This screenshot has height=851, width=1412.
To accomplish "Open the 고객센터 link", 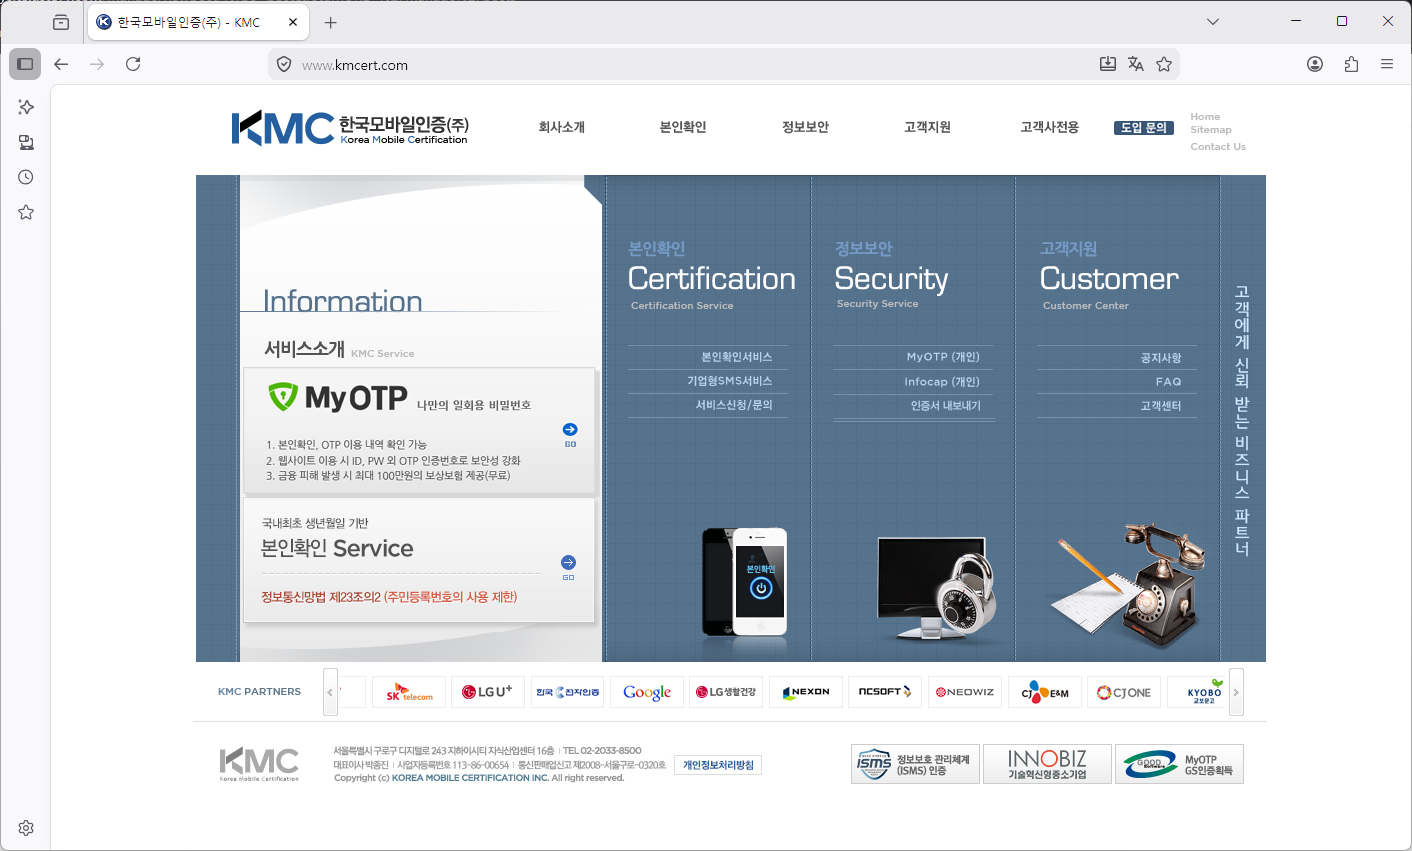I will pyautogui.click(x=1161, y=406).
